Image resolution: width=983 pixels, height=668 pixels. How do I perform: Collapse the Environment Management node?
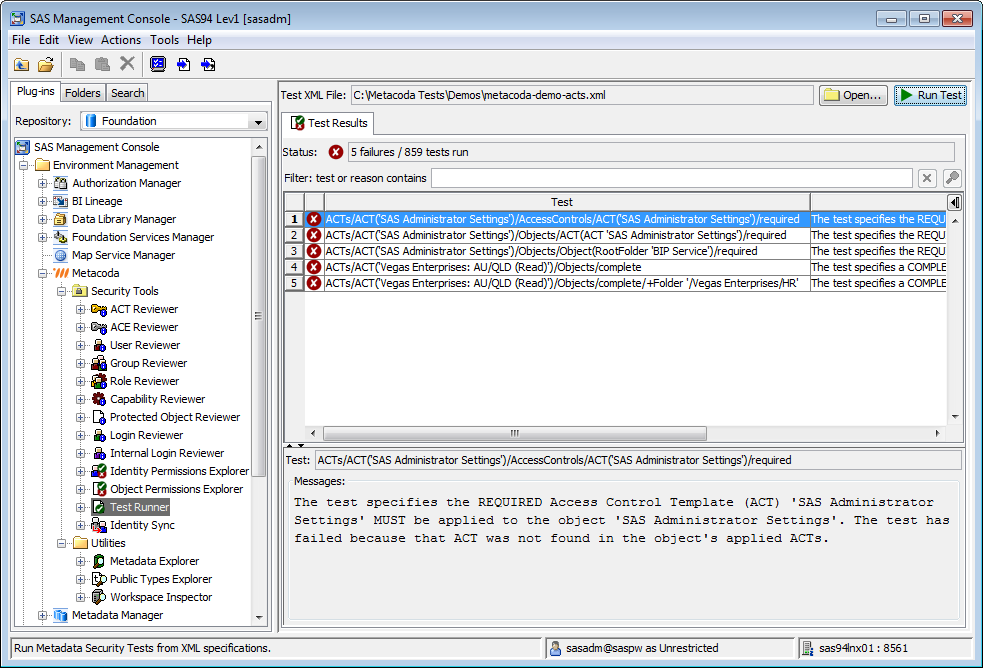(24, 165)
